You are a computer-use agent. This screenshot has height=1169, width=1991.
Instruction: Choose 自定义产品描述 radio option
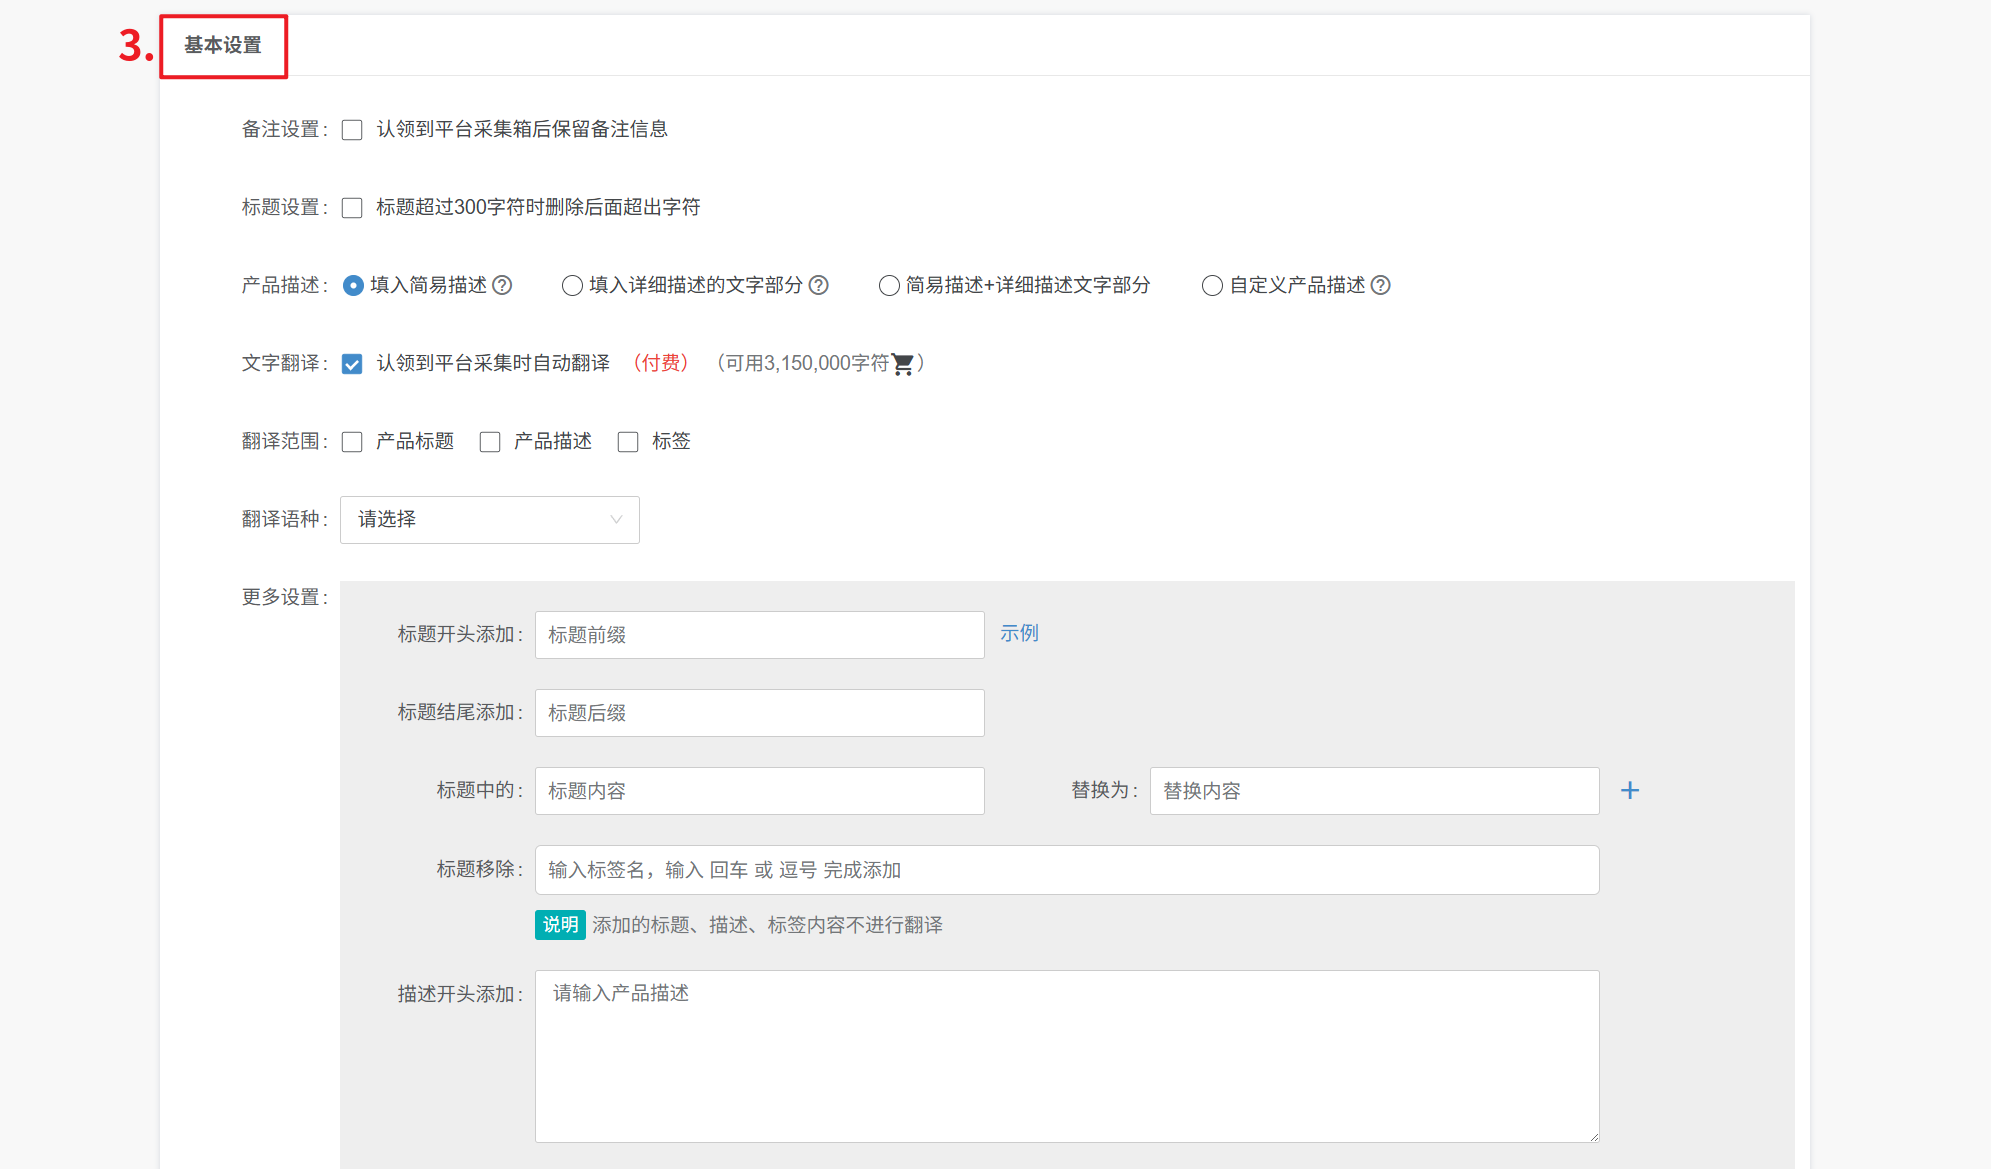(1212, 286)
